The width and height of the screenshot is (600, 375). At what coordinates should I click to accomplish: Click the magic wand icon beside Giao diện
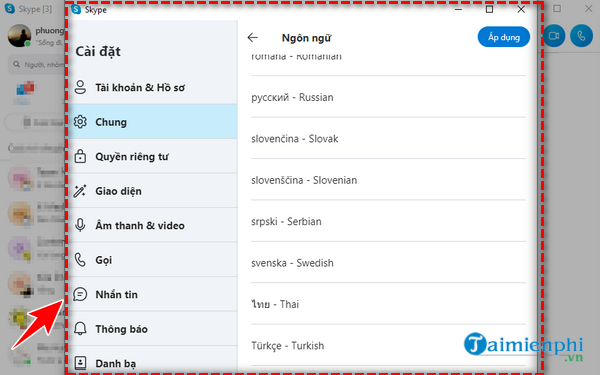click(x=80, y=191)
